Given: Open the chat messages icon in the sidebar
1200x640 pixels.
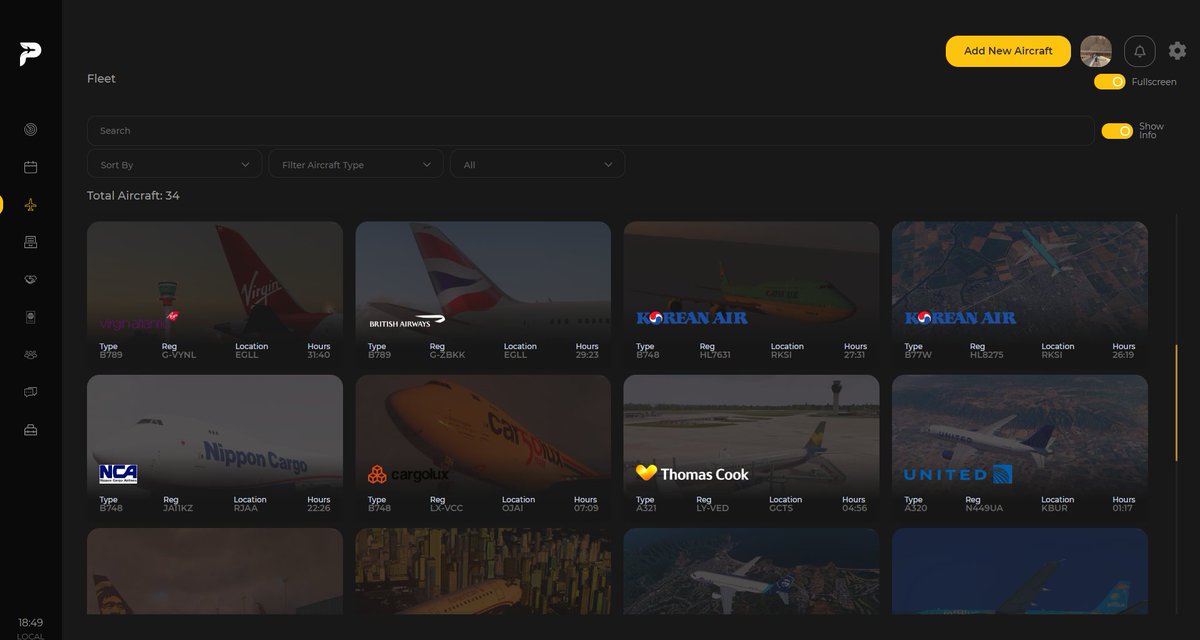Looking at the screenshot, I should 30,391.
